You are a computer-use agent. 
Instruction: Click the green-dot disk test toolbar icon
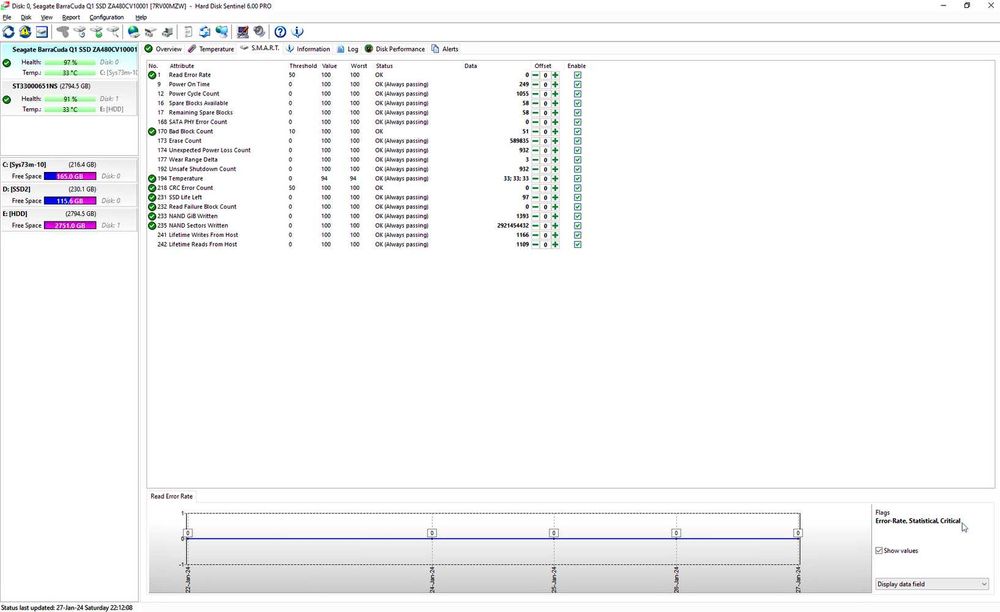coord(96,31)
